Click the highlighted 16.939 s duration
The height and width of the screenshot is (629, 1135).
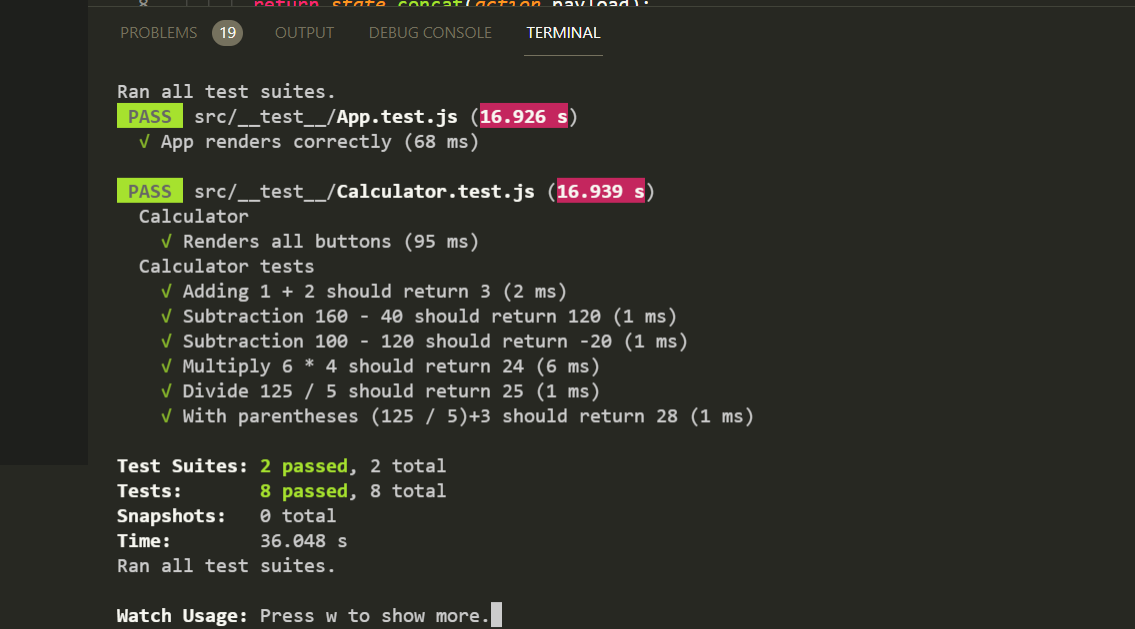pos(601,191)
